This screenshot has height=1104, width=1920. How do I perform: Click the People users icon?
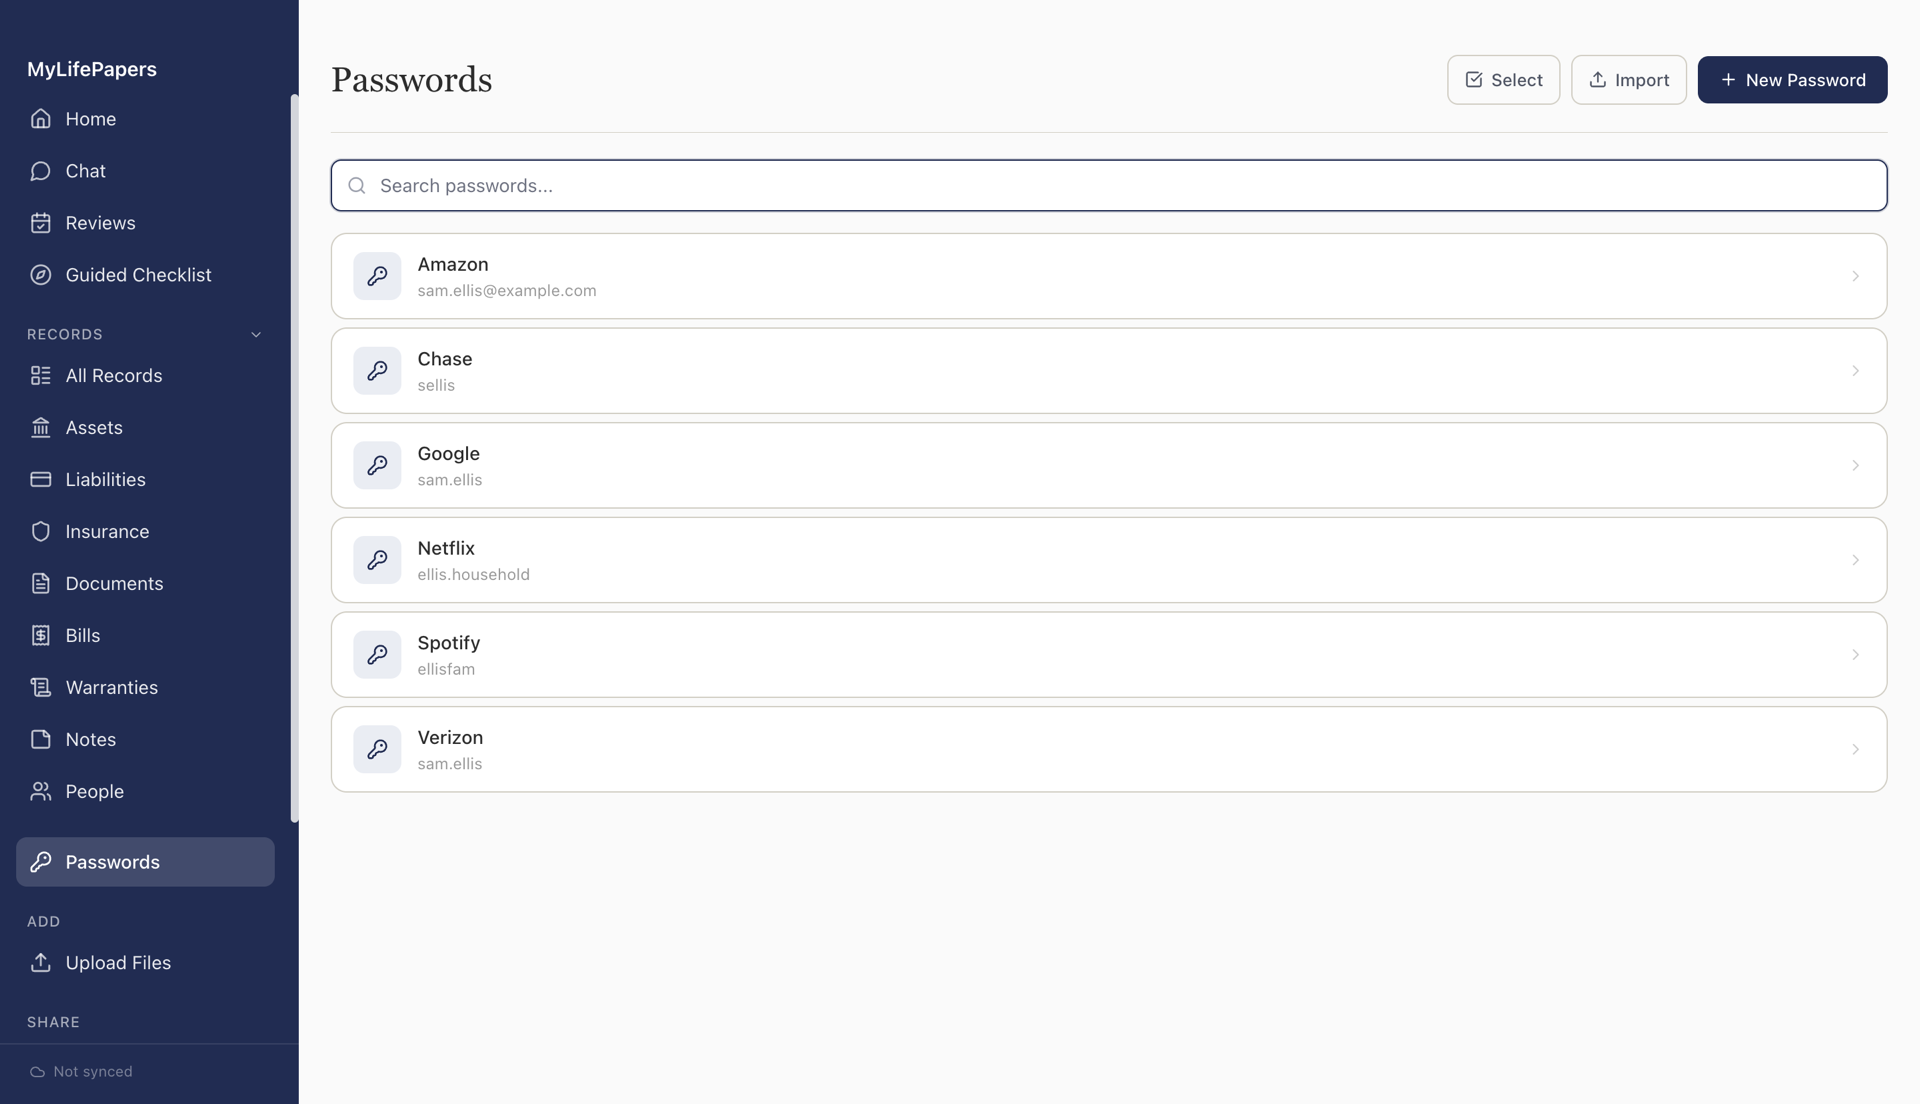coord(40,792)
